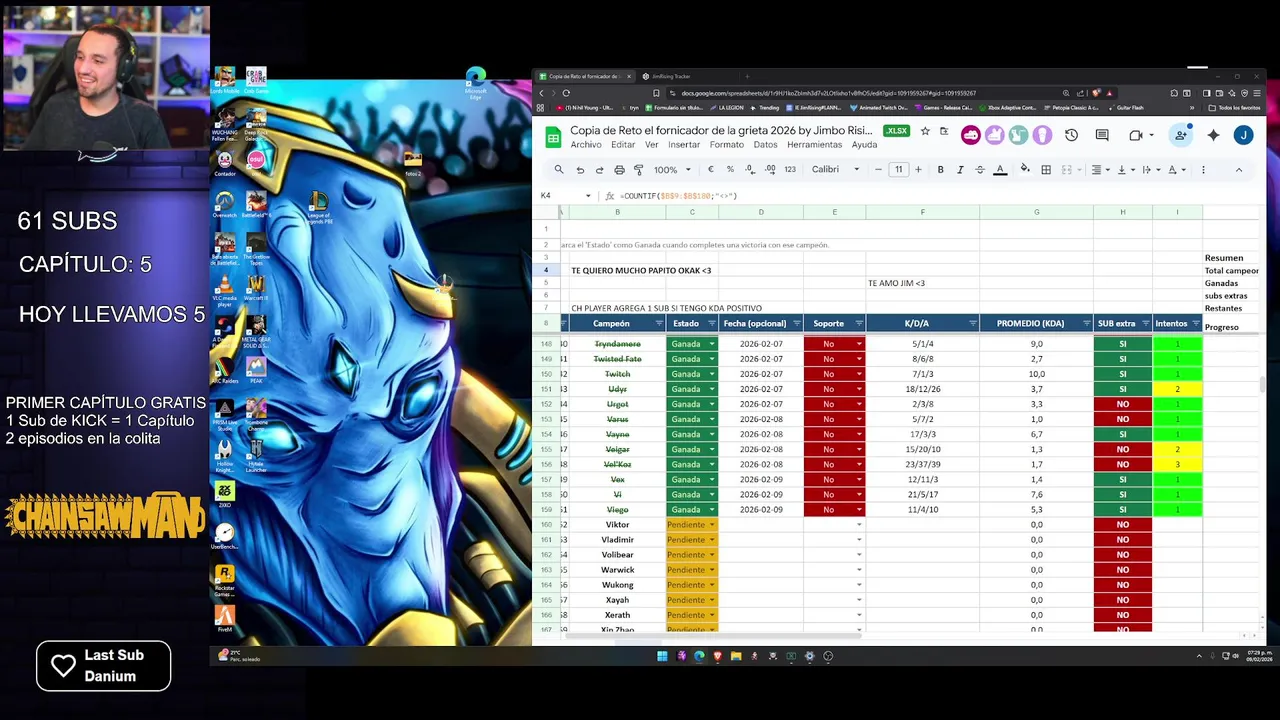Viewport: 1280px width, 720px height.
Task: Format as currency with euro icon
Action: tap(711, 170)
